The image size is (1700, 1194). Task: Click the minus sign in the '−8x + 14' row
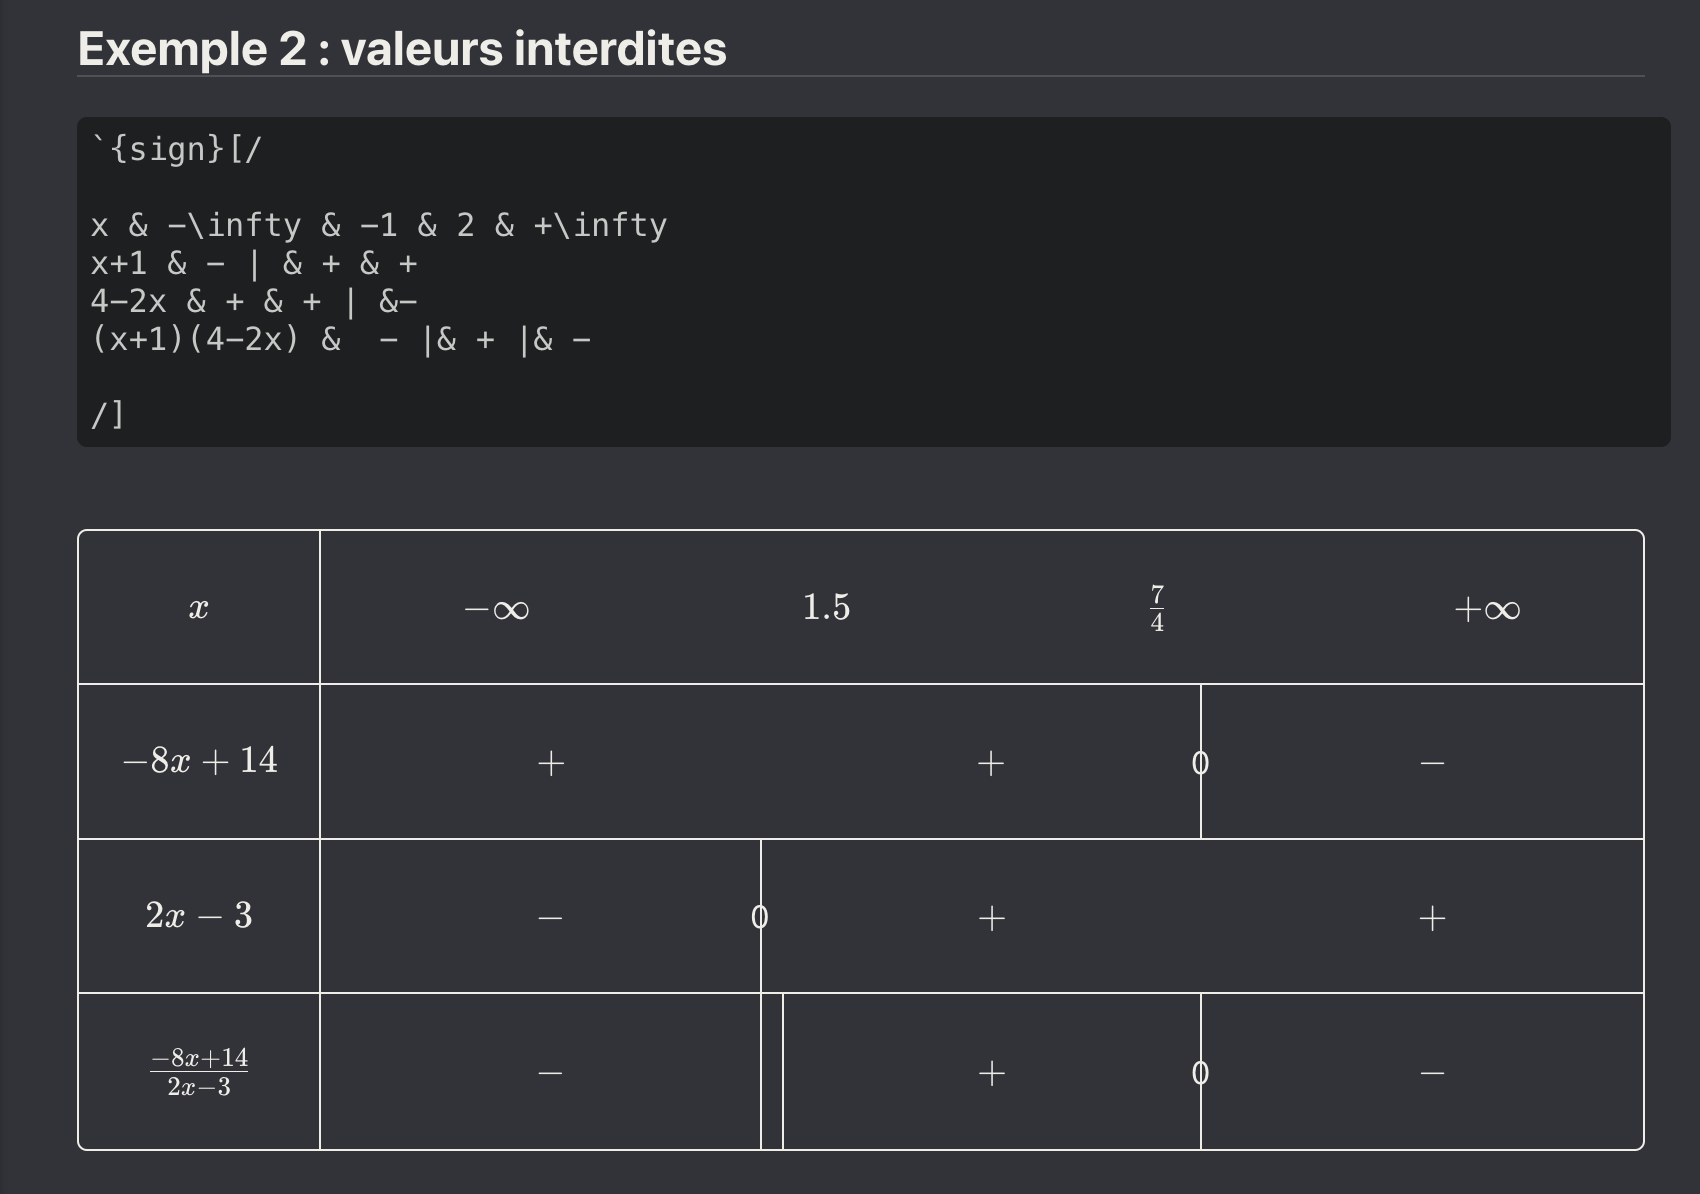(x=1432, y=763)
